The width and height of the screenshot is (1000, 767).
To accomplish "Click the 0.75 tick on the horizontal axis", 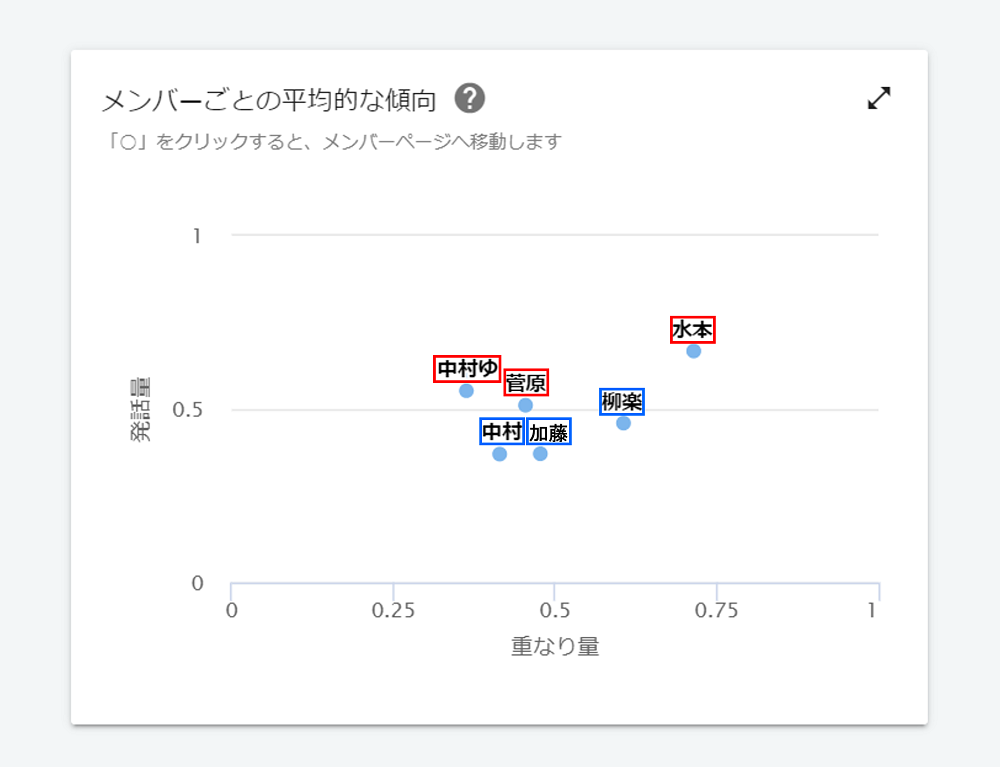I will [x=716, y=610].
